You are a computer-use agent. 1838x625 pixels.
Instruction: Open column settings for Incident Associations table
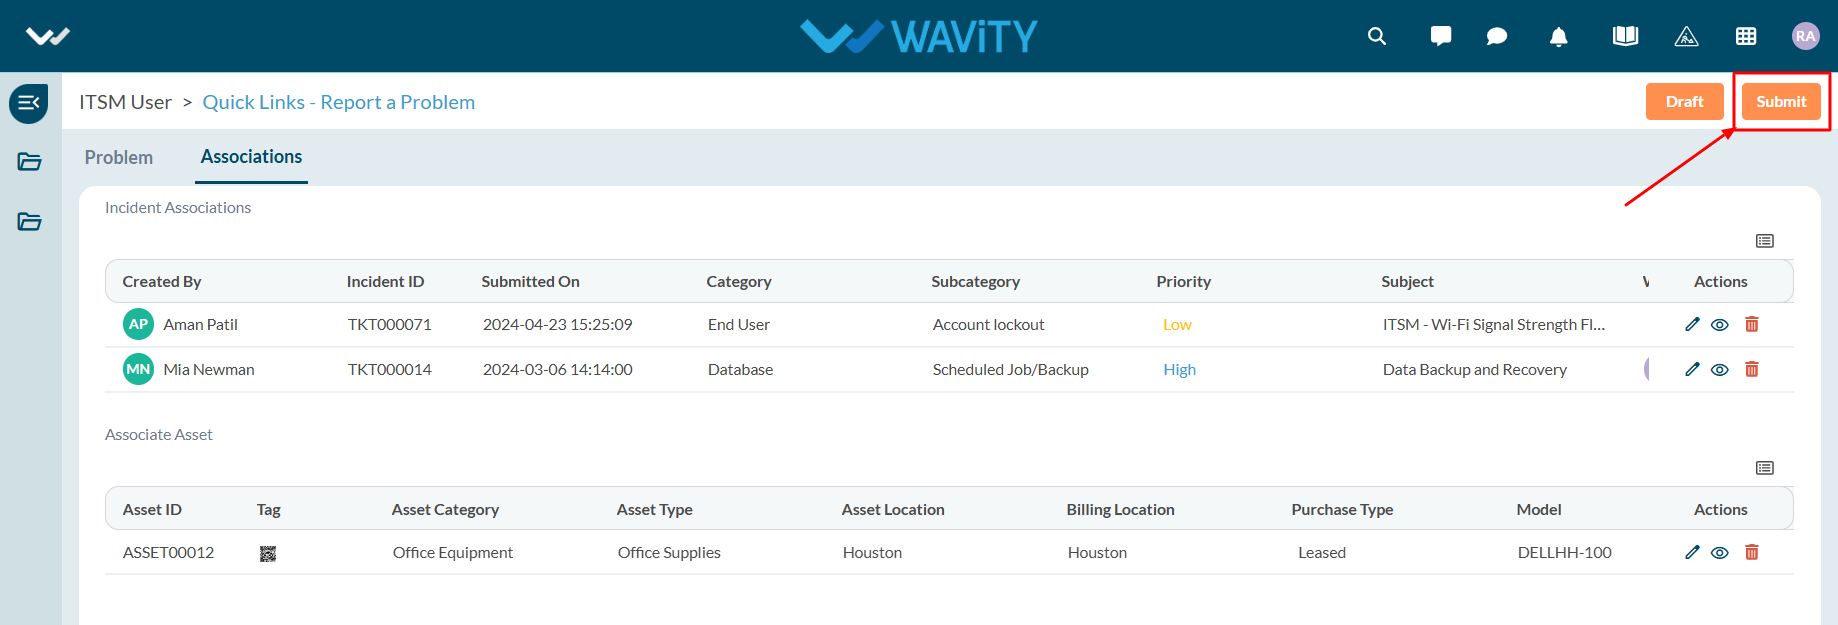coord(1765,241)
